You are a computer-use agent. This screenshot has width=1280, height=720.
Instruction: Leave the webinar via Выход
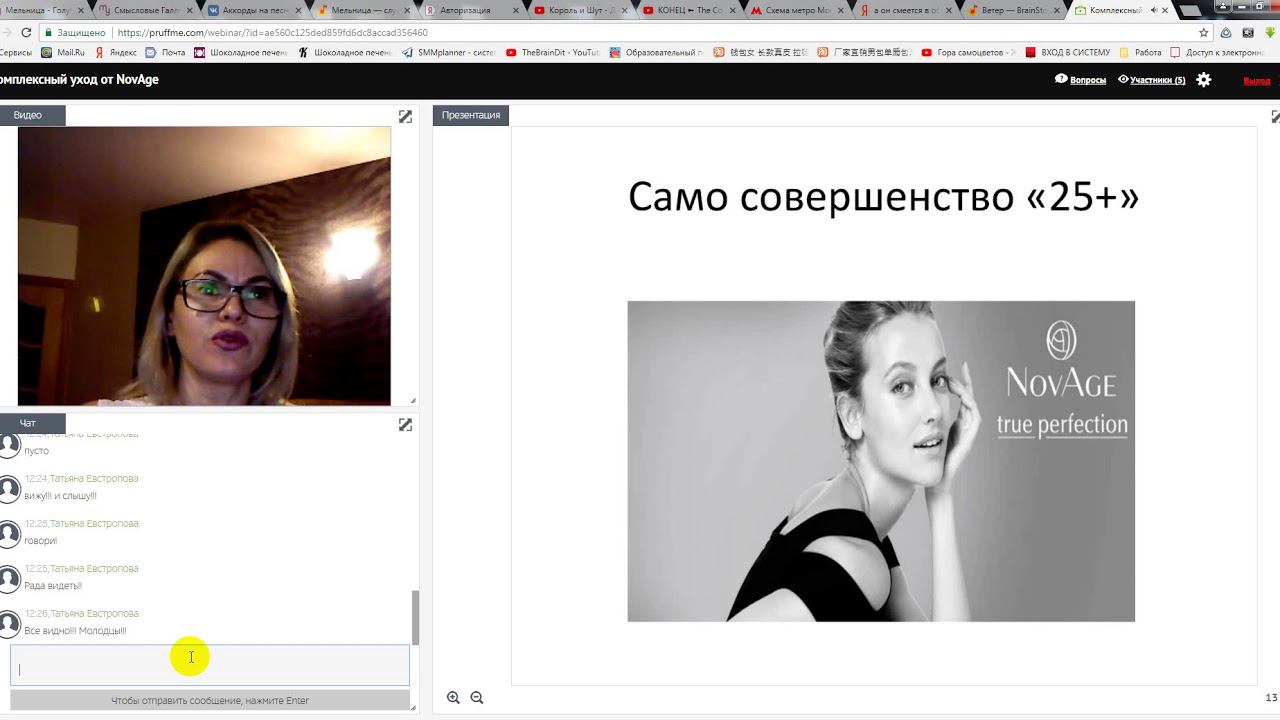(1257, 81)
